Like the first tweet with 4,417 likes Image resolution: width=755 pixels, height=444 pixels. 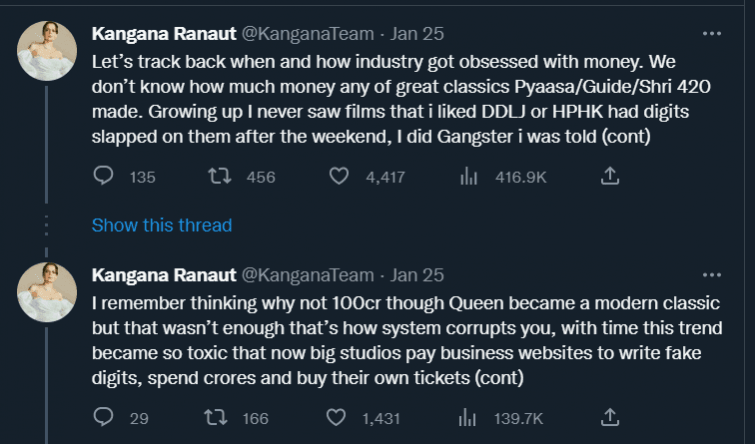(339, 177)
